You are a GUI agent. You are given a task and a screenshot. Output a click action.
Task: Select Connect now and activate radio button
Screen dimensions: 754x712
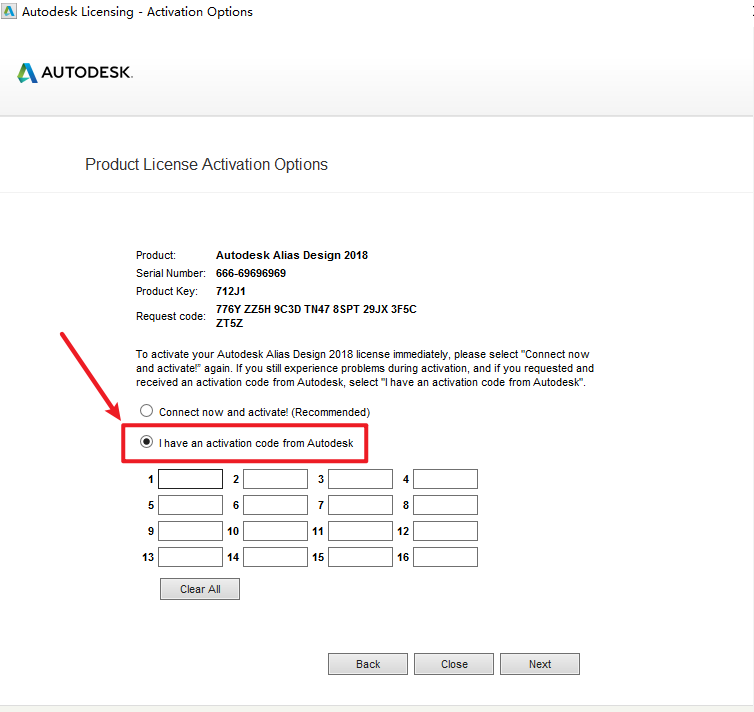(146, 411)
